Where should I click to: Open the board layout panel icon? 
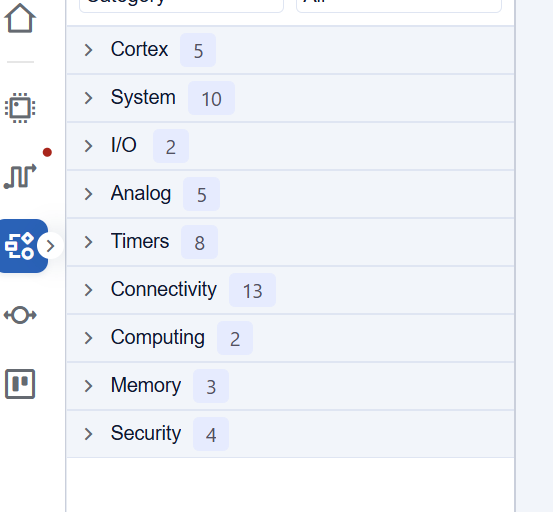[x=20, y=384]
